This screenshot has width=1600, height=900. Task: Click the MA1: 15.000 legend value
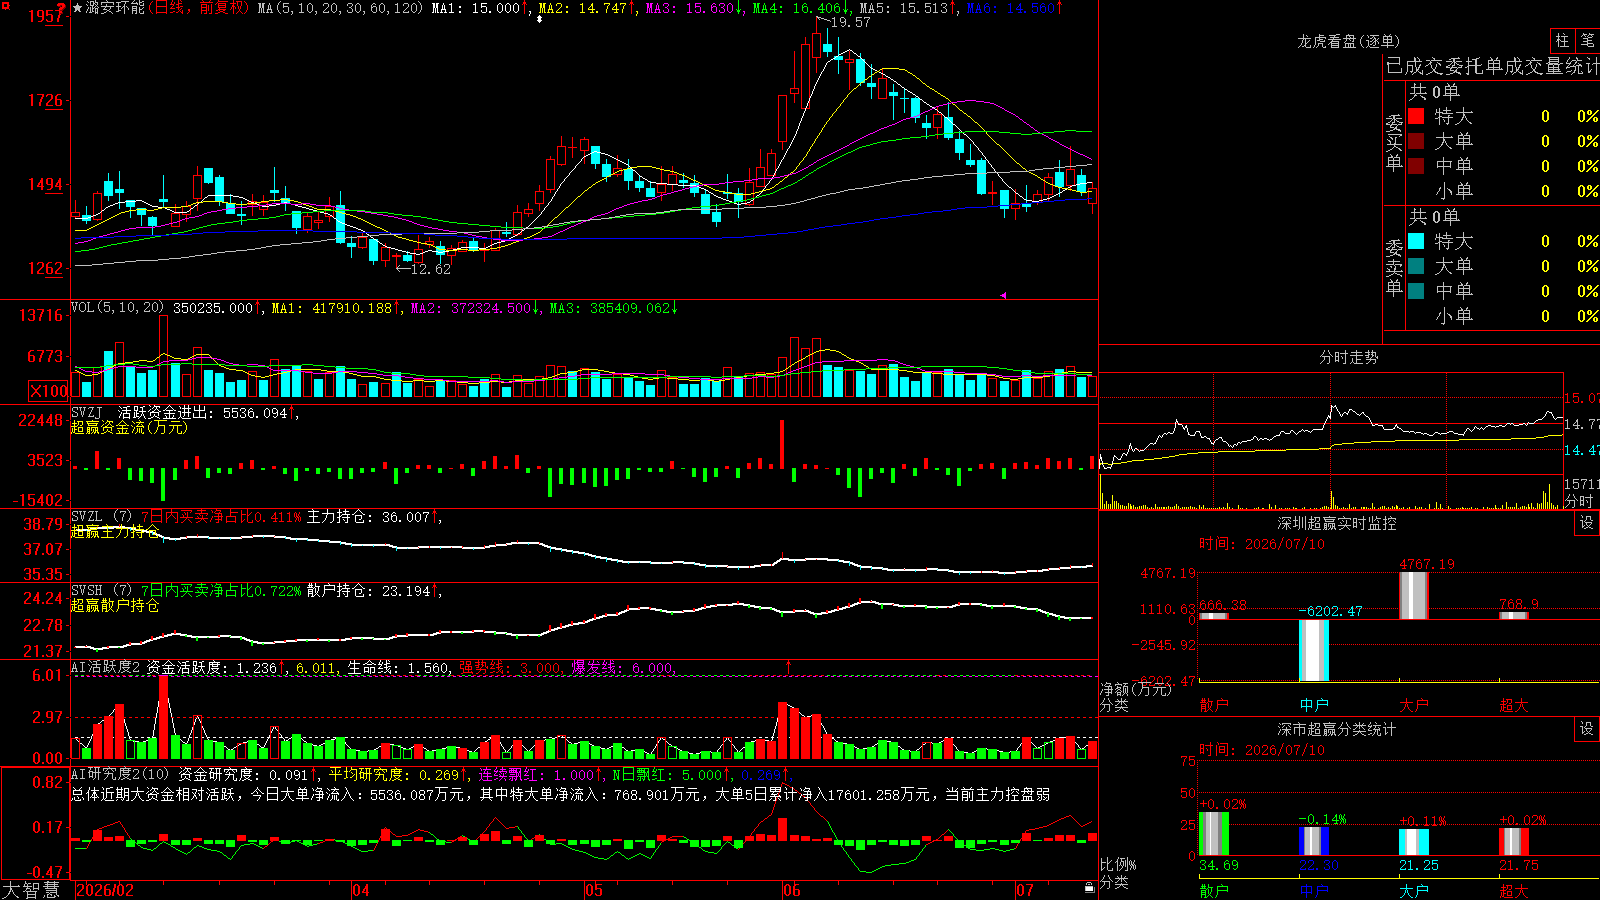[x=476, y=8]
